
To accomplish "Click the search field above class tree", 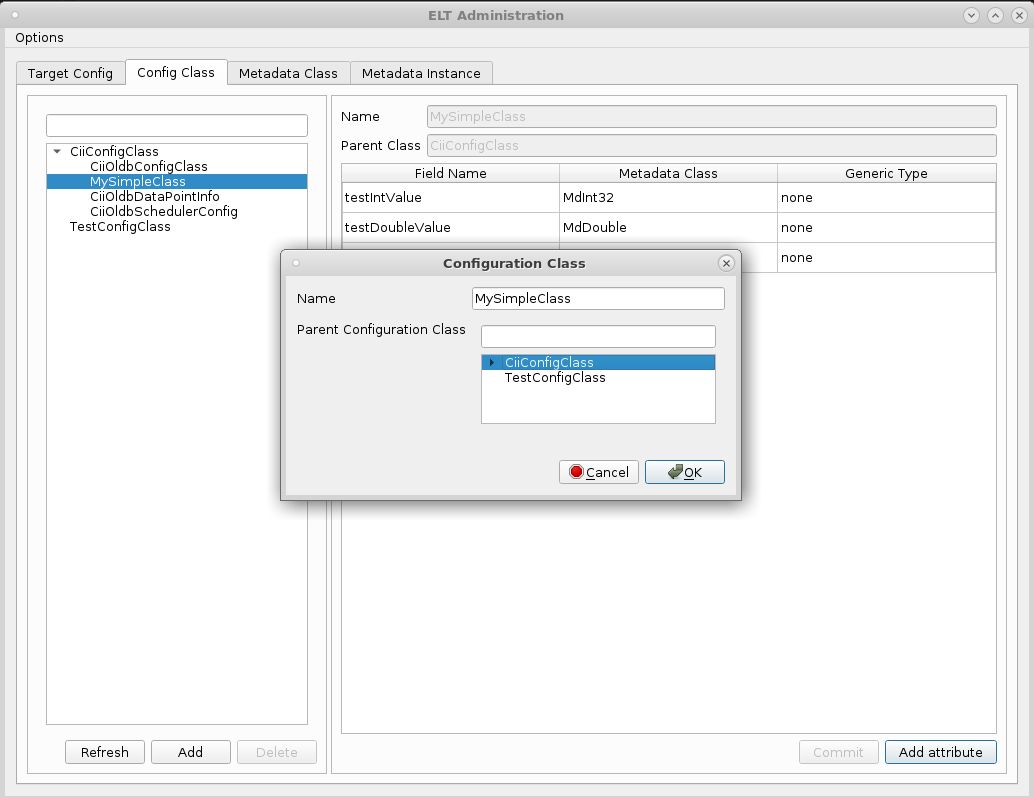I will pyautogui.click(x=176, y=125).
